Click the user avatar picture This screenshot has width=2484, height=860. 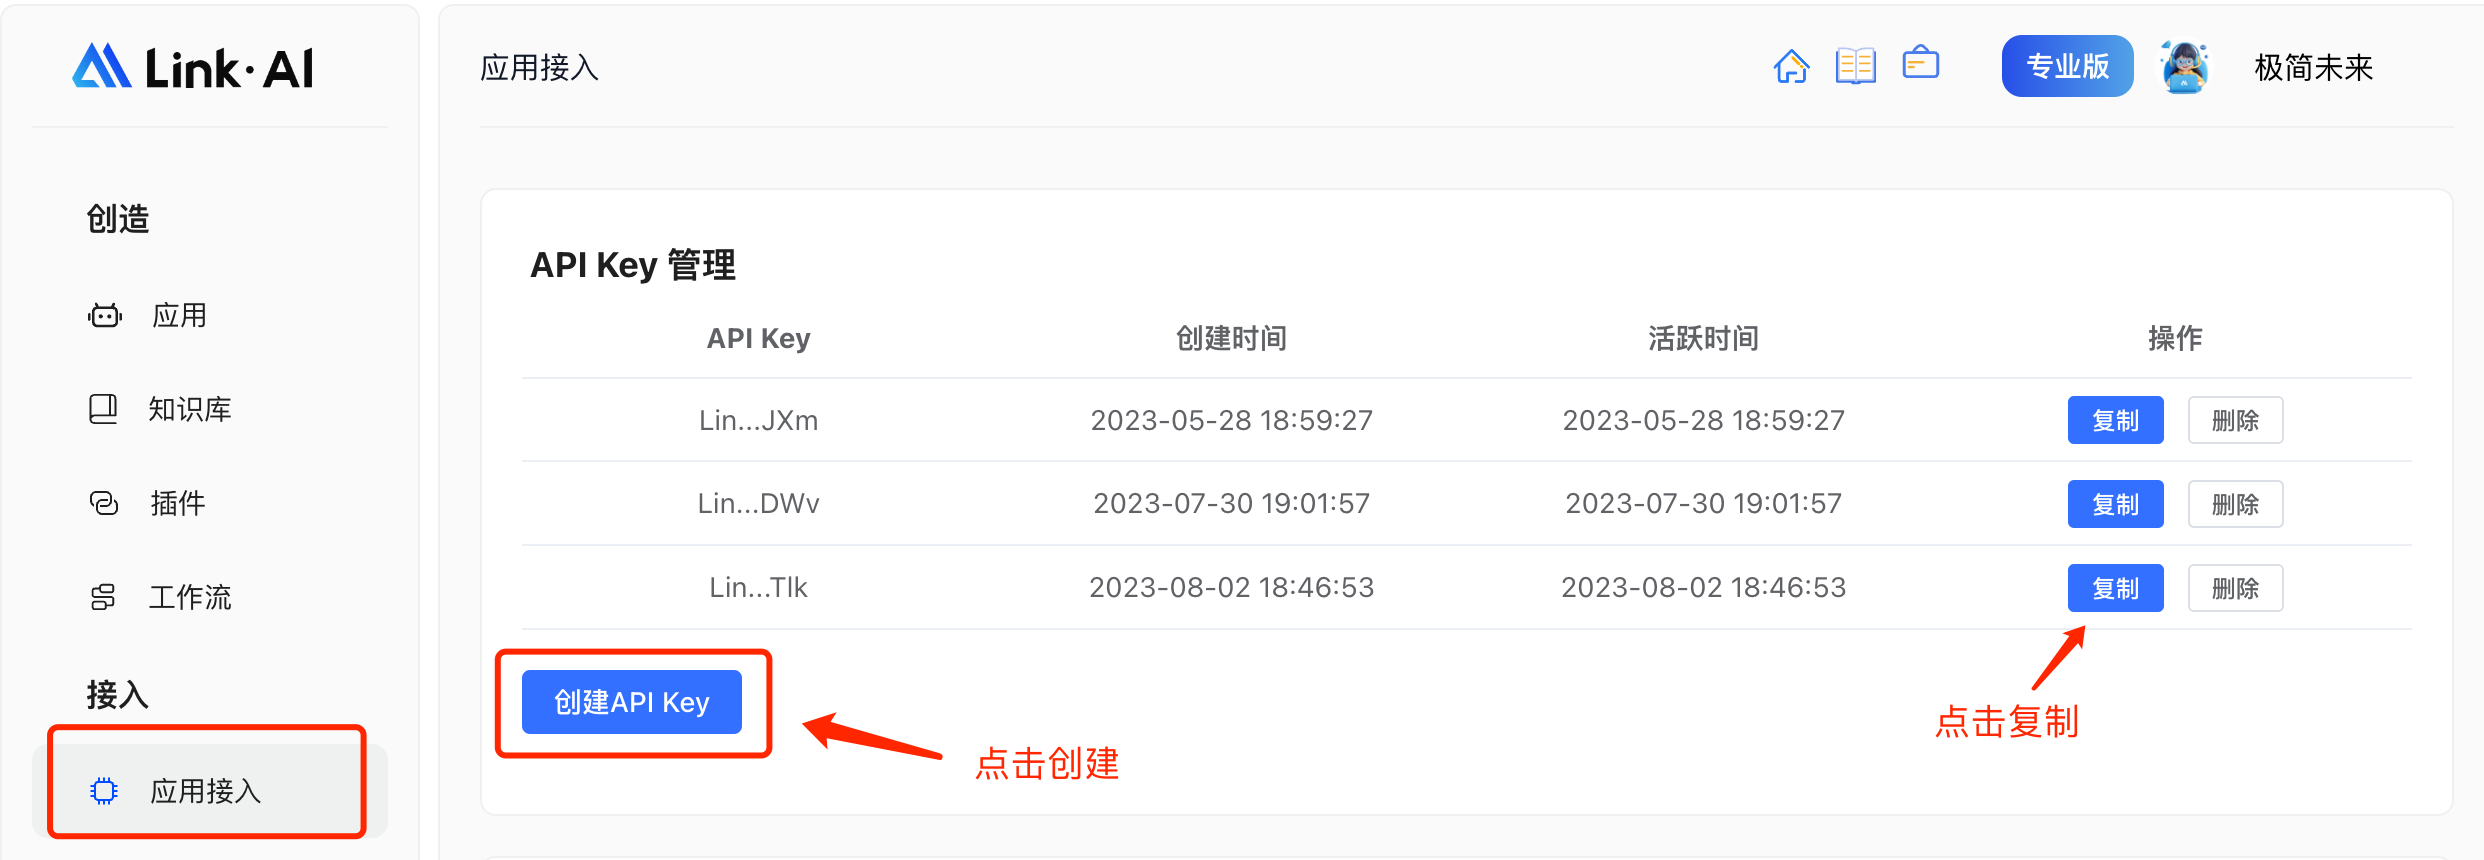coord(2184,67)
